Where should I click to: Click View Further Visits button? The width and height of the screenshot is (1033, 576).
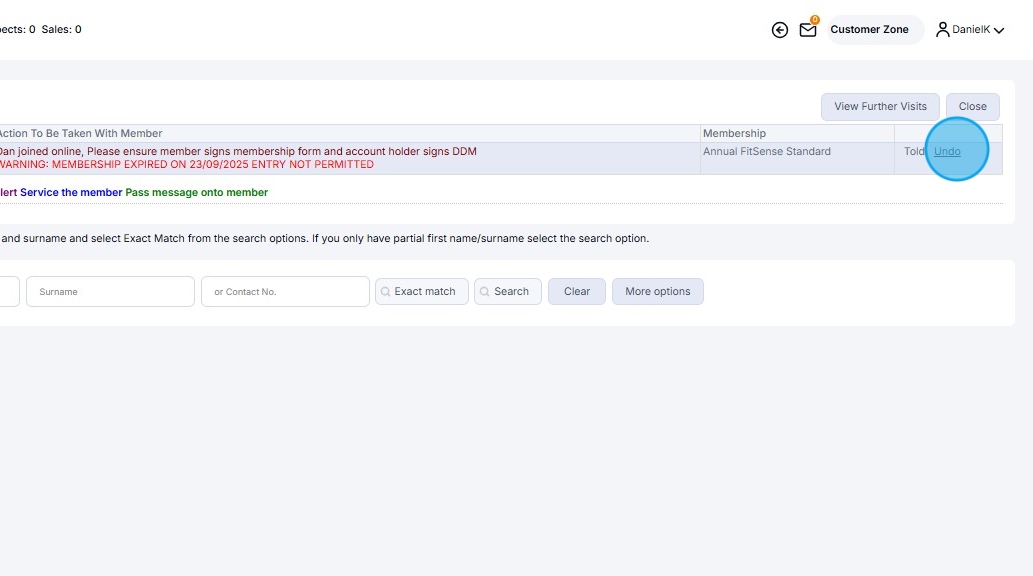880,107
